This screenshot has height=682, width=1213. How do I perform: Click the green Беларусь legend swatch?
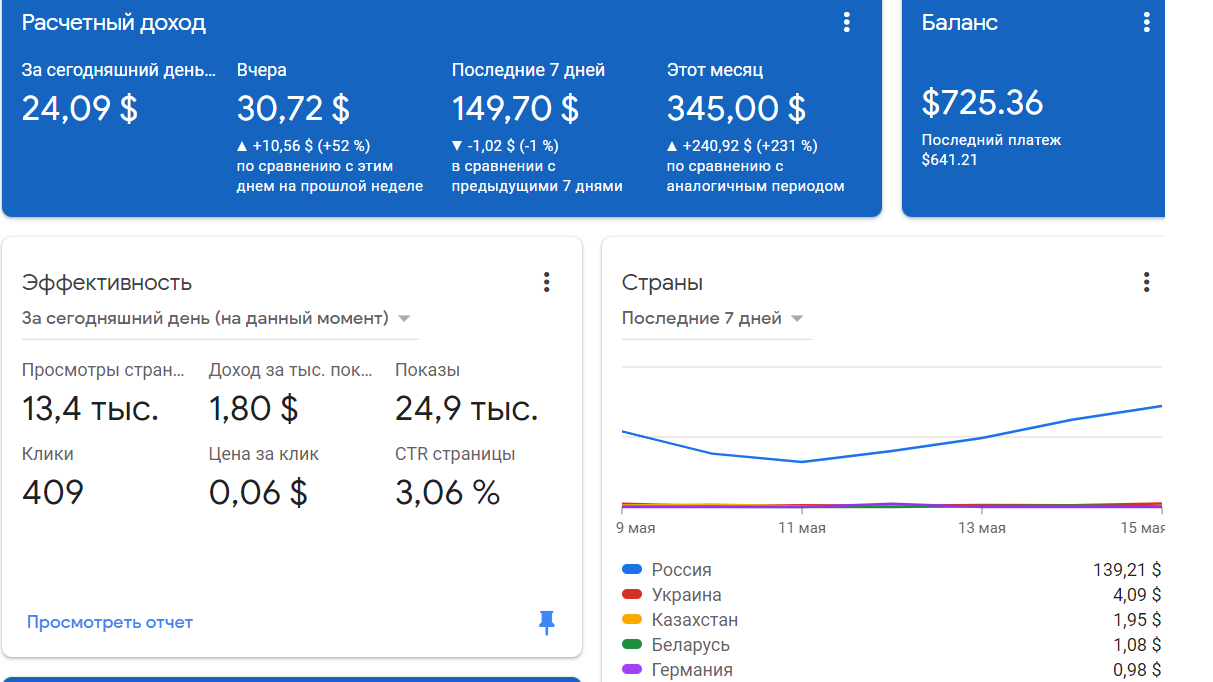(631, 645)
